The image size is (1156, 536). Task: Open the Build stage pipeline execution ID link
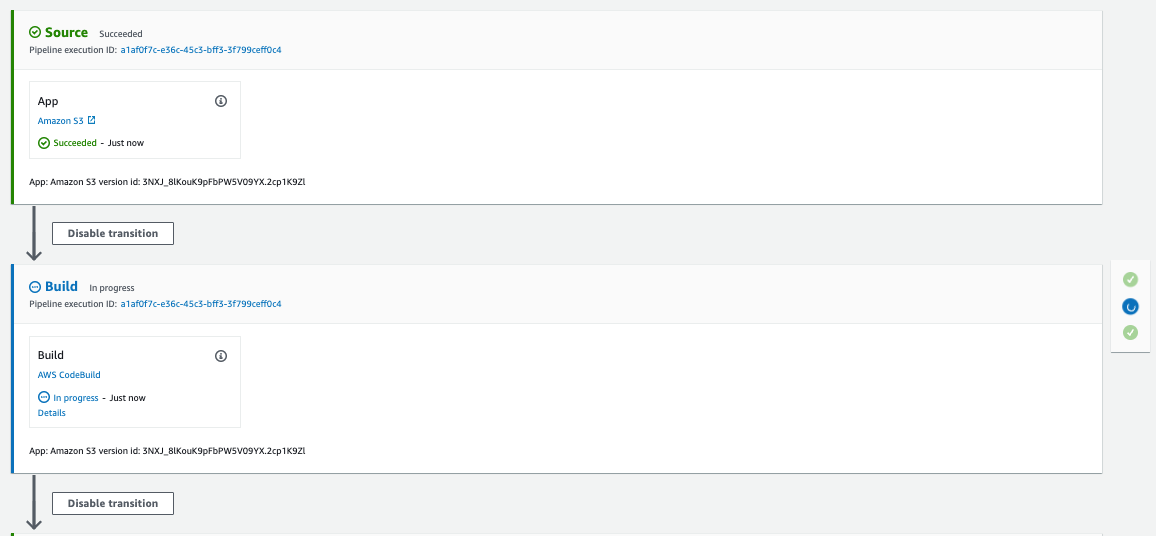coord(201,304)
